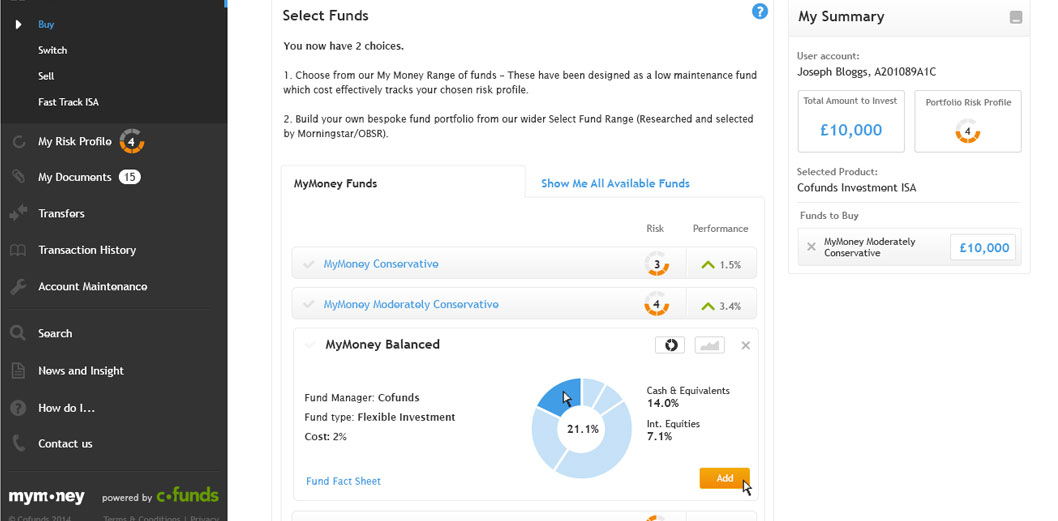
Task: Show performance graph view for MyMoney Balanced
Action: click(x=710, y=346)
